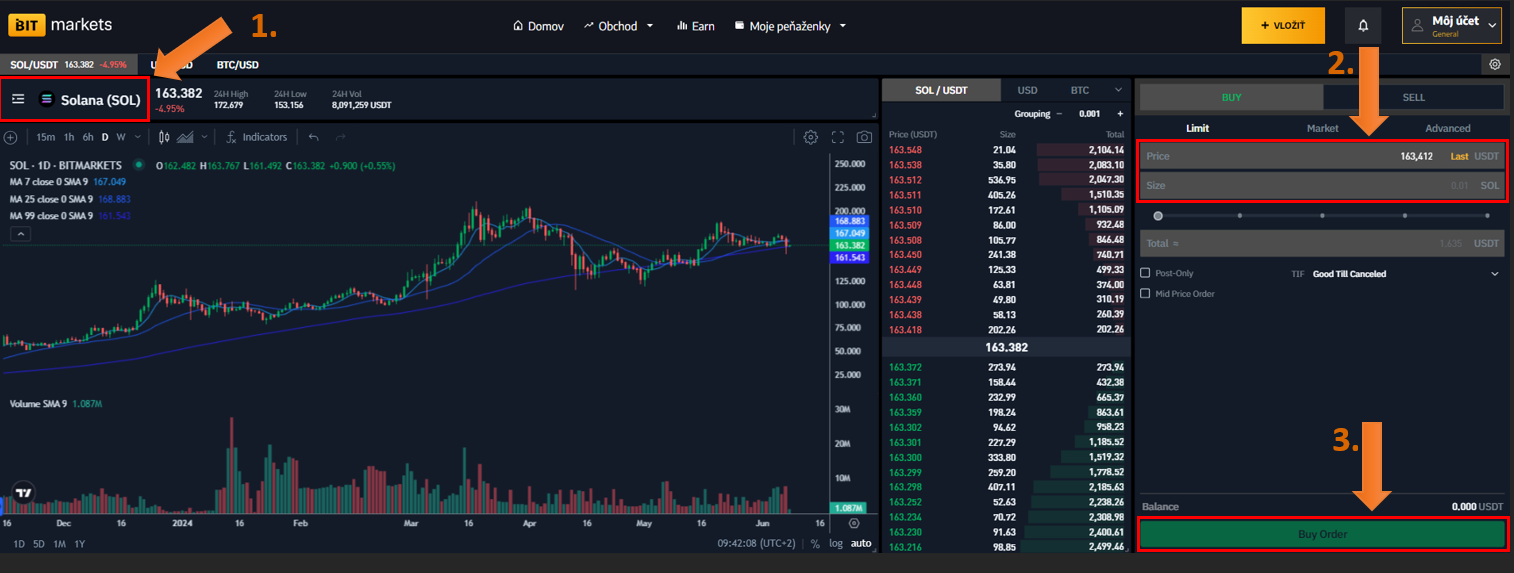Click the candlestick chart style icon

(164, 137)
